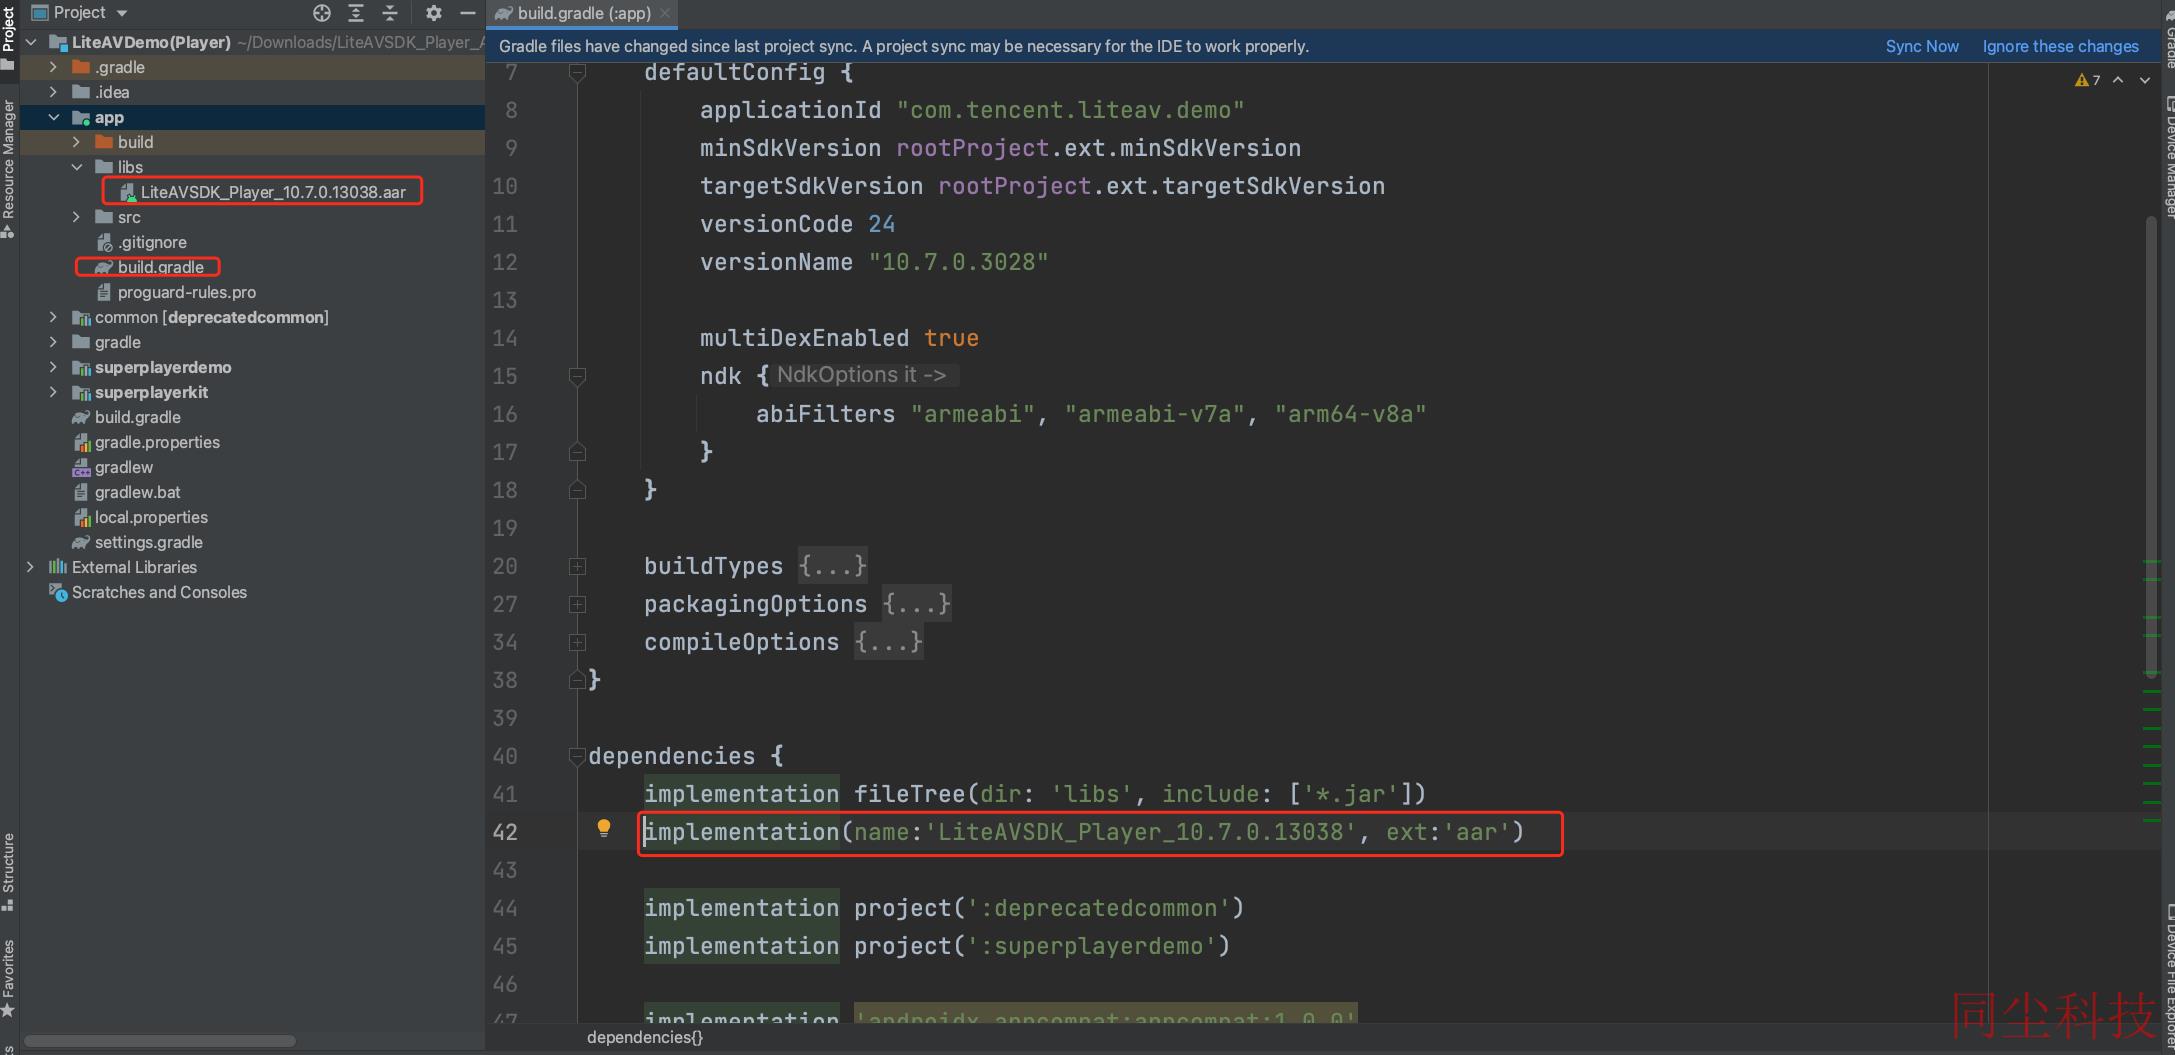Open the Favorites side tab
Screen dimensions: 2175x1055
pos(8,978)
